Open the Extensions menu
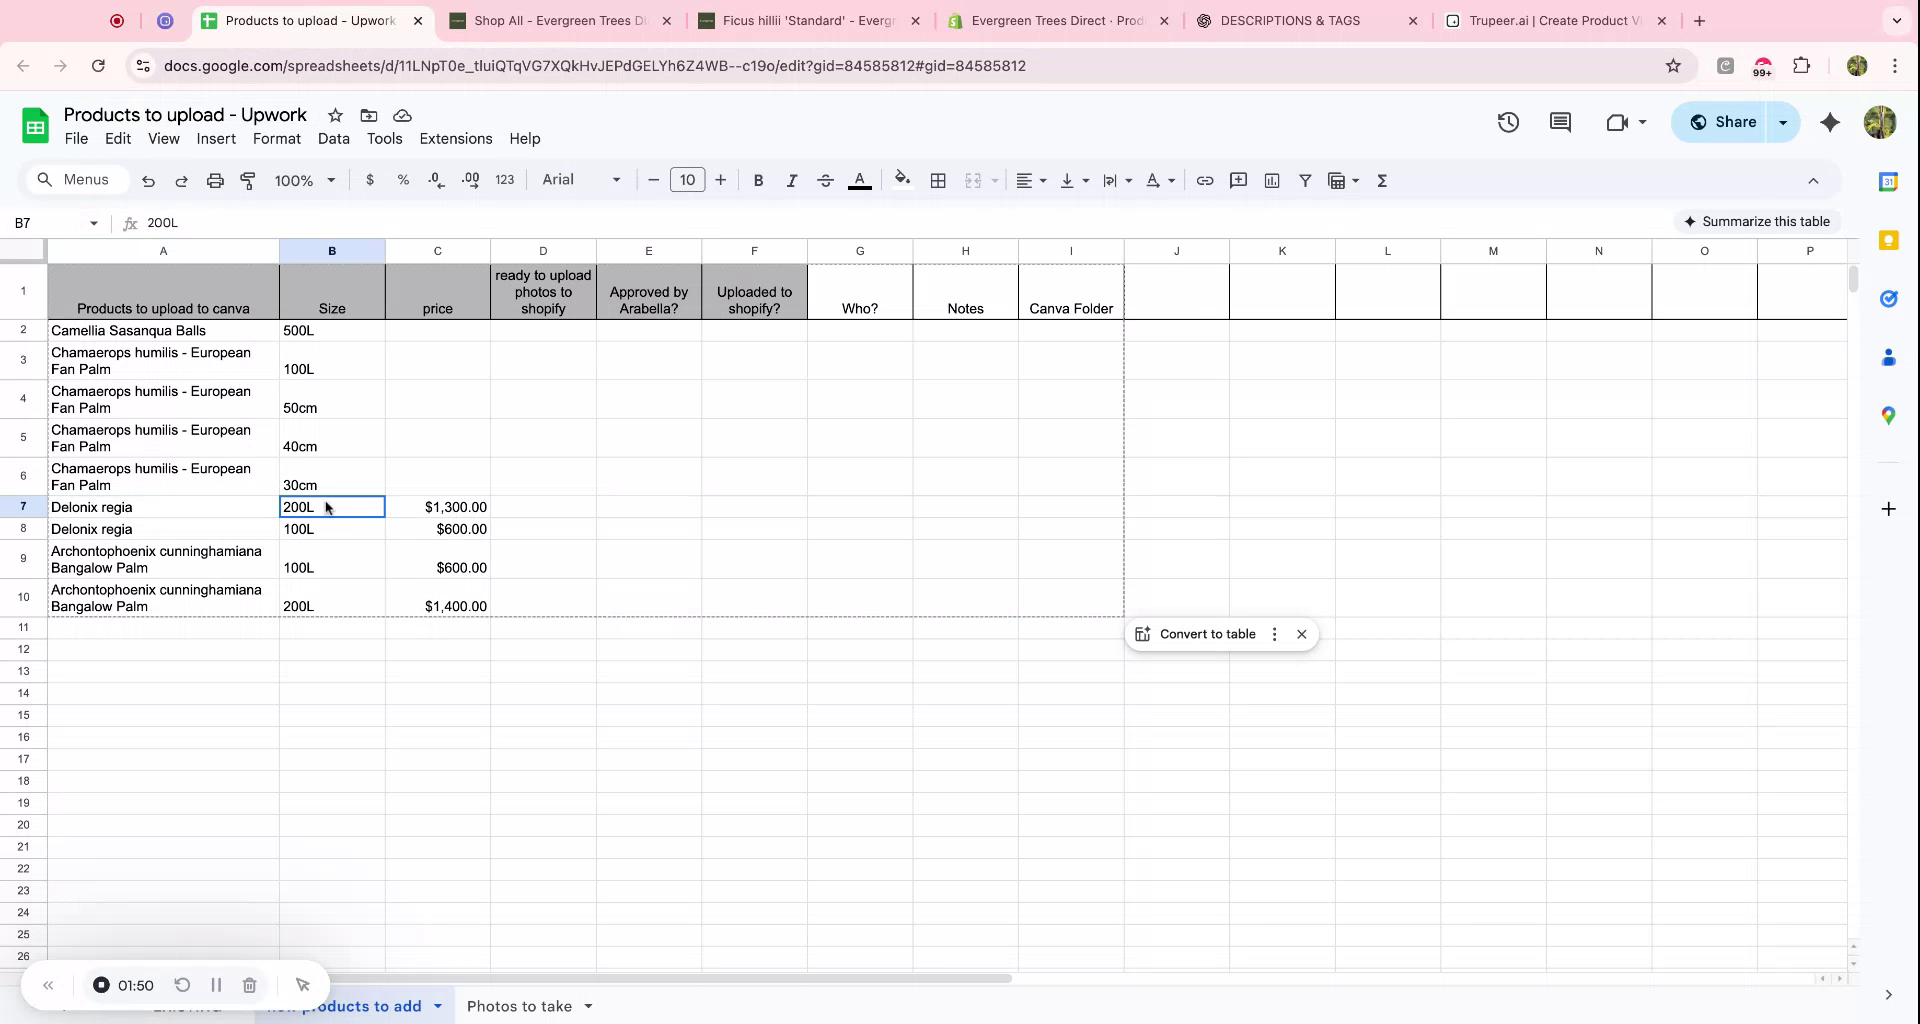The height and width of the screenshot is (1024, 1920). click(456, 138)
